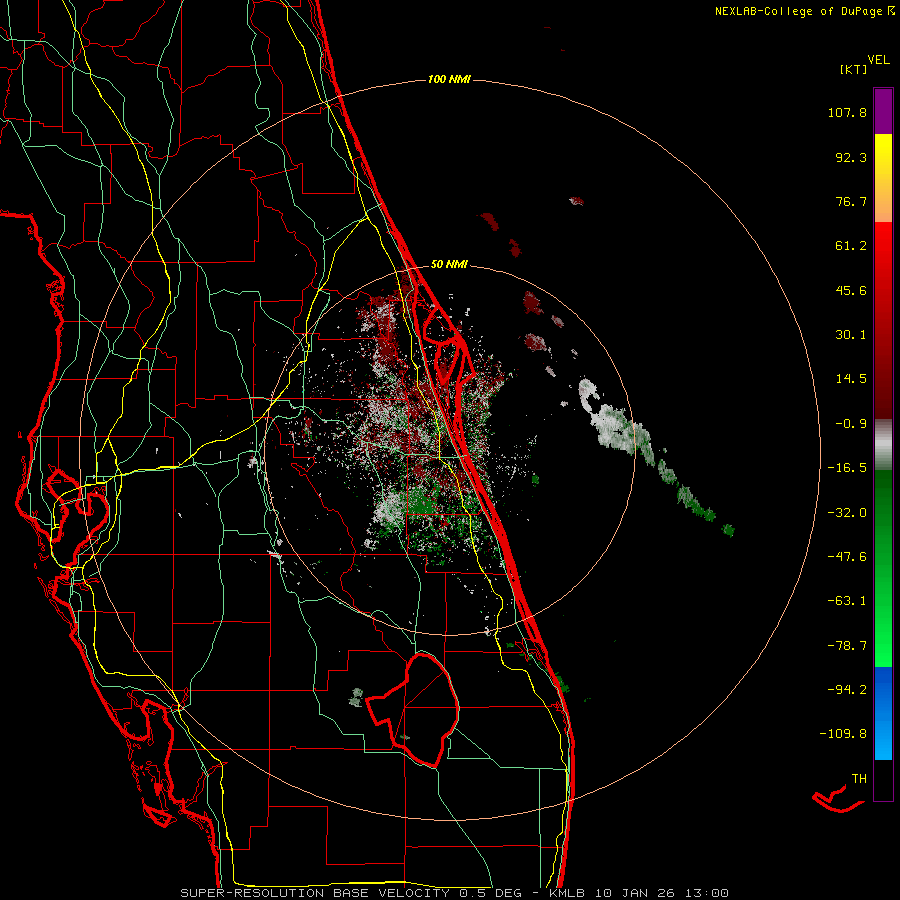Click the 92.3 velocity scale value

click(851, 157)
